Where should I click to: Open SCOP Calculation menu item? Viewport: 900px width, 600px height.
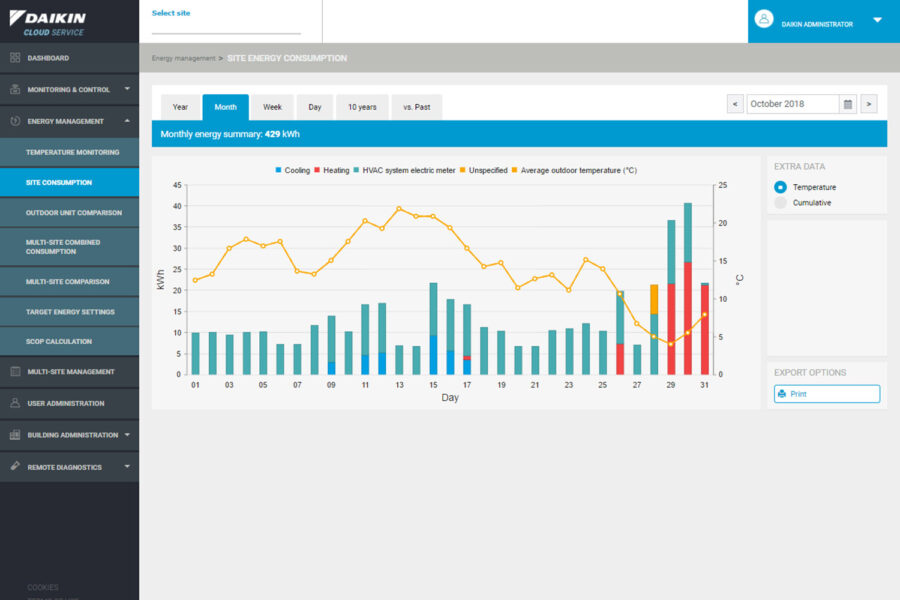tap(69, 342)
